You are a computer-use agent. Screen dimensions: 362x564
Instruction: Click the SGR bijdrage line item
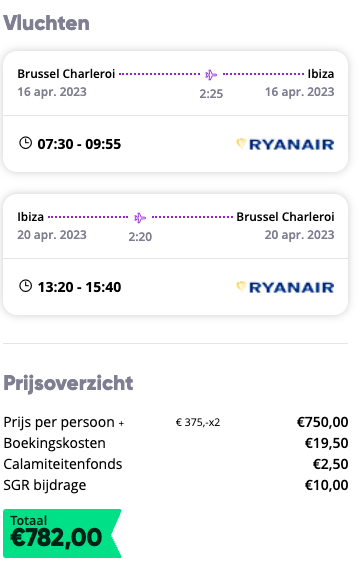(x=176, y=485)
